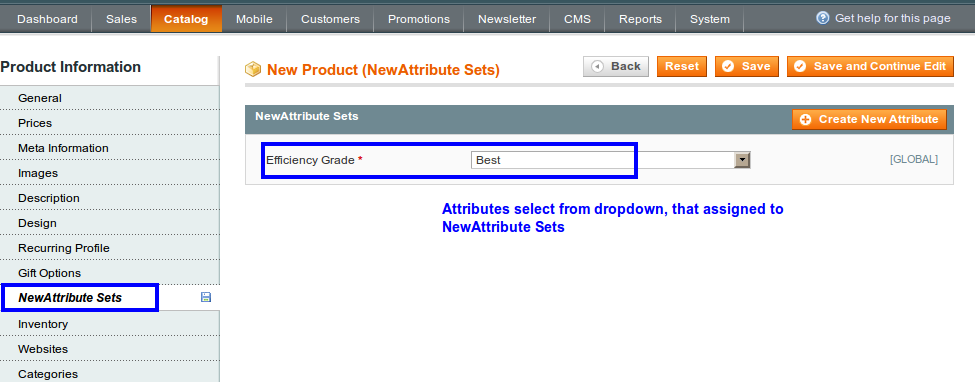Open the Efficiency Grade dropdown arrow
Screen dimensions: 975x382
tap(742, 160)
